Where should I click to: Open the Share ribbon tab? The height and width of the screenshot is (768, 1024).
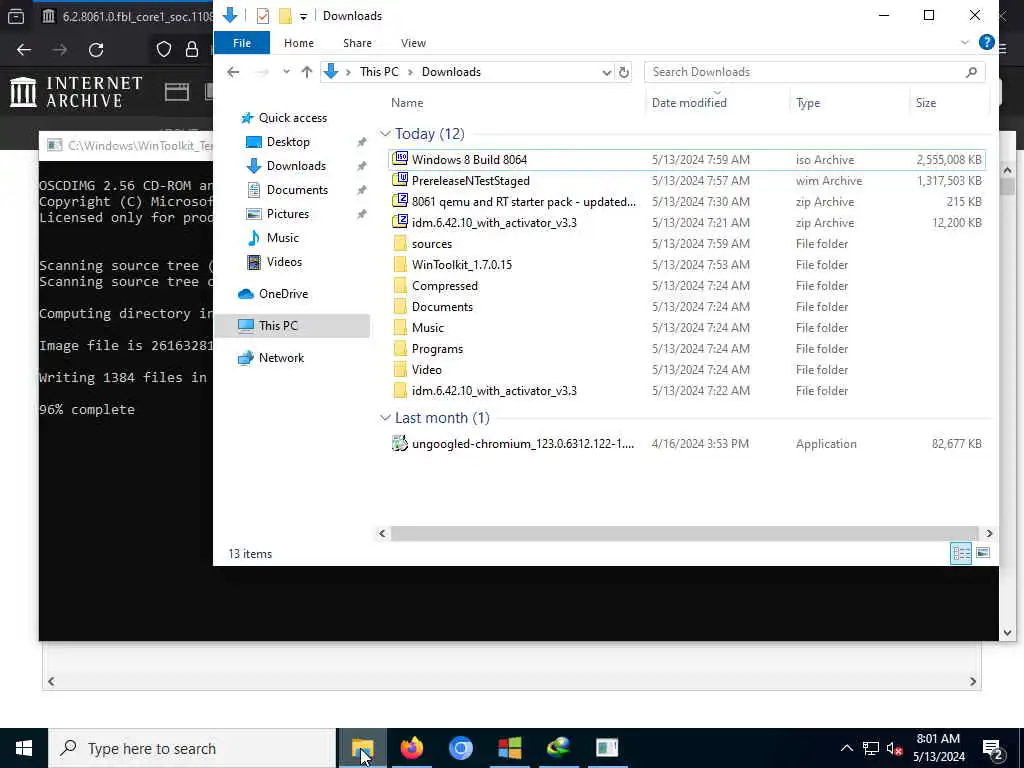(357, 42)
